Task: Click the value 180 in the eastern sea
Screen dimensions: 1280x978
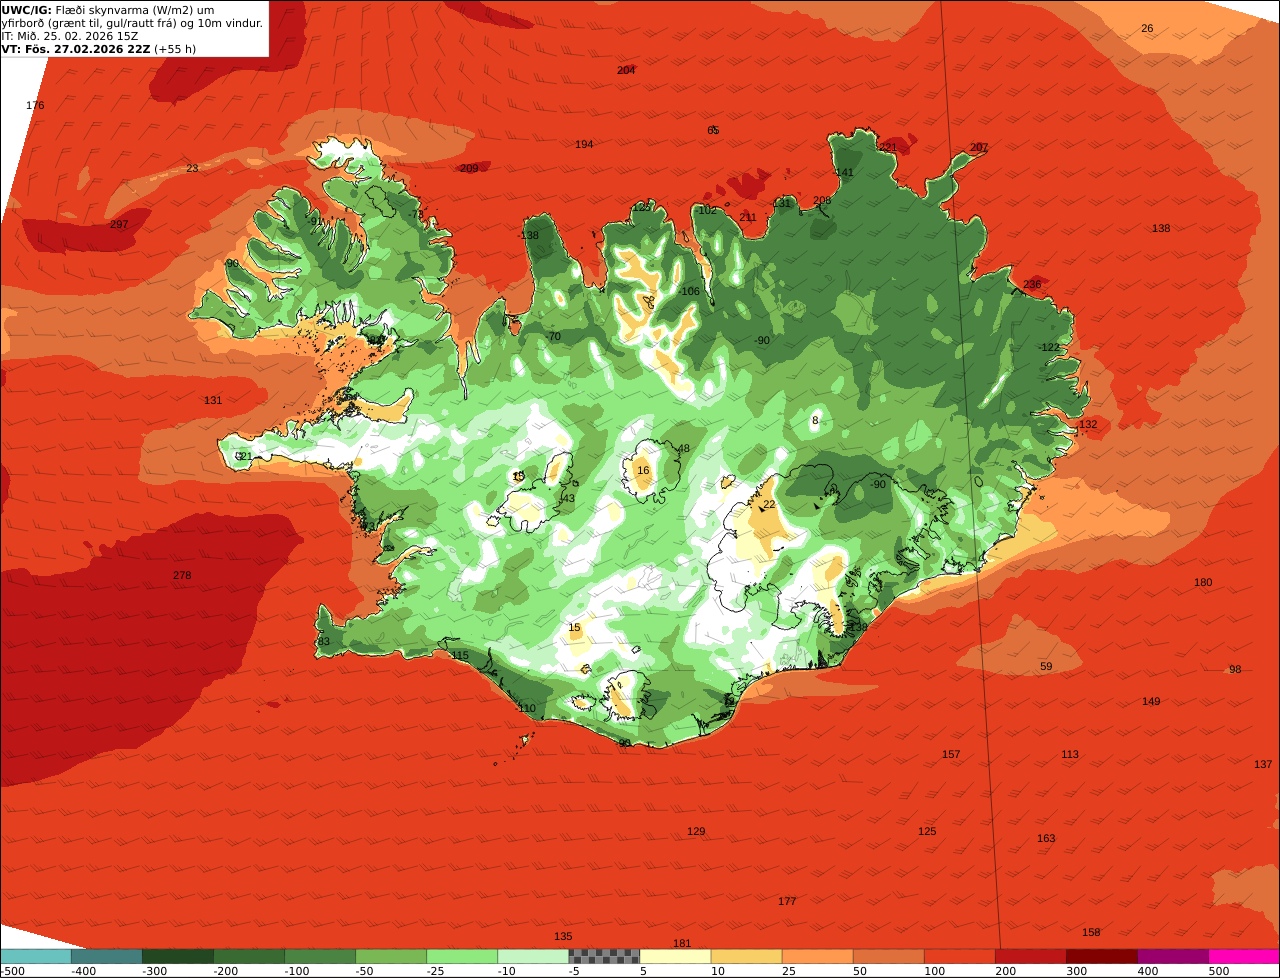Action: tap(1203, 582)
